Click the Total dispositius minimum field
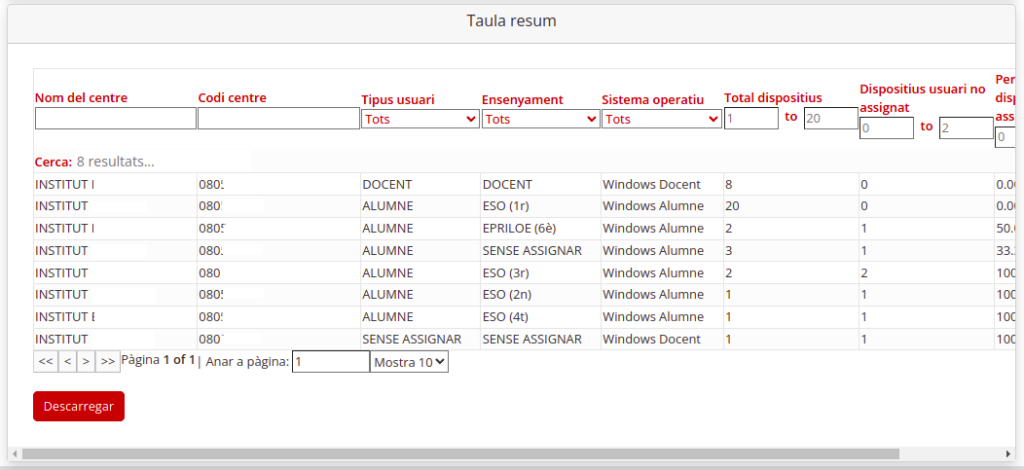The height and width of the screenshot is (470, 1024). coord(751,118)
